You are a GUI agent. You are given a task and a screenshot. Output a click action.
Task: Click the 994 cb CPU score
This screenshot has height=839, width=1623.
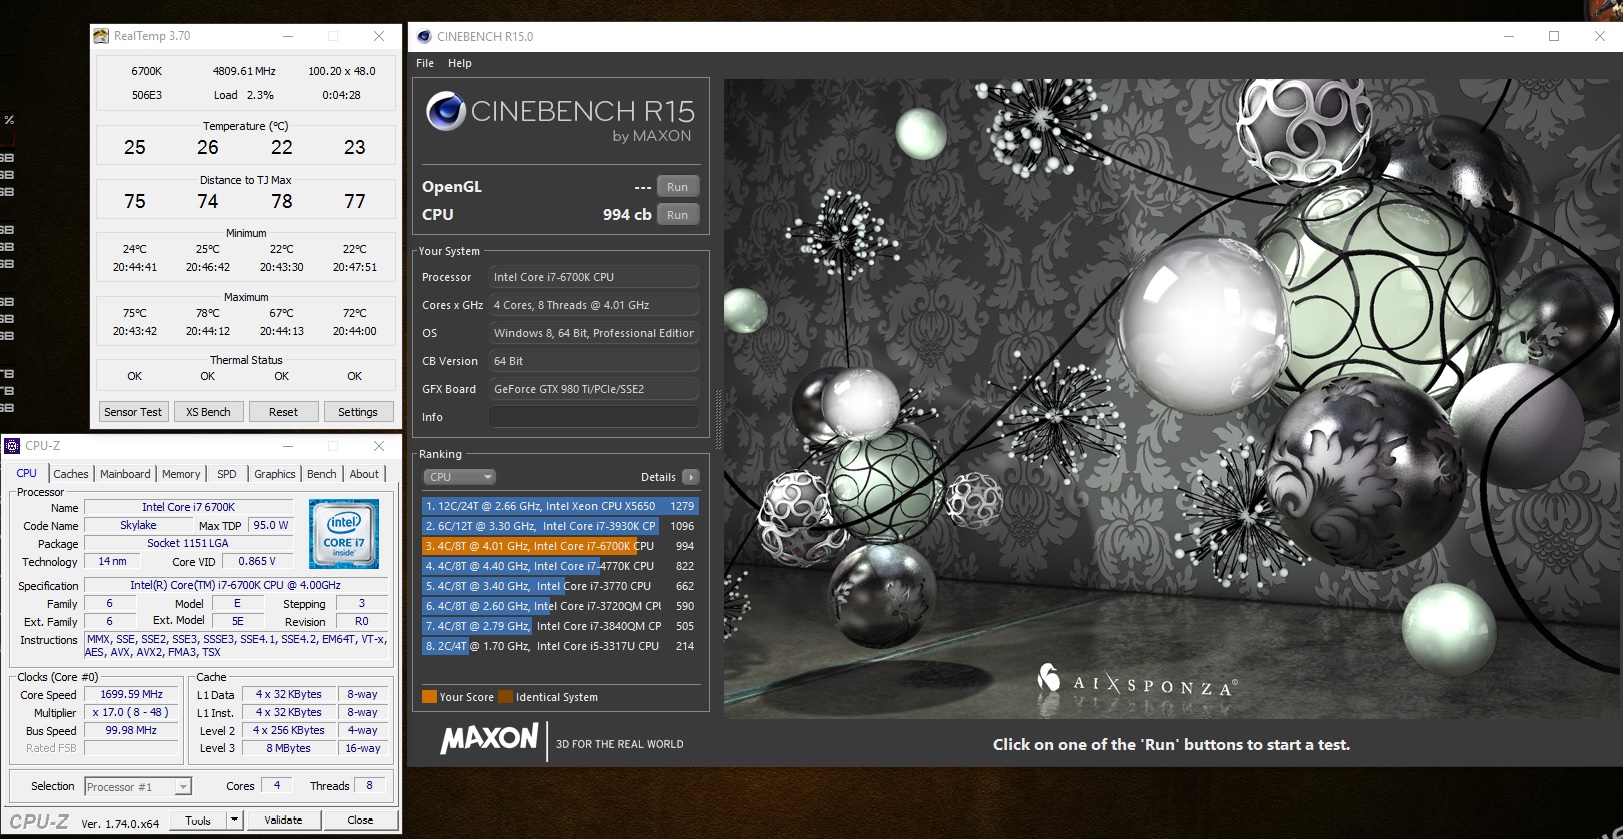point(626,215)
